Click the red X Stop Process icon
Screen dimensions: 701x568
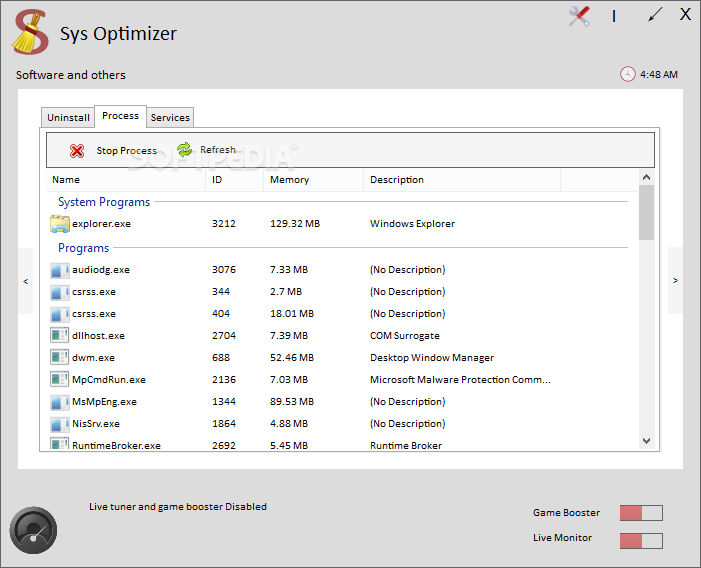tap(77, 151)
